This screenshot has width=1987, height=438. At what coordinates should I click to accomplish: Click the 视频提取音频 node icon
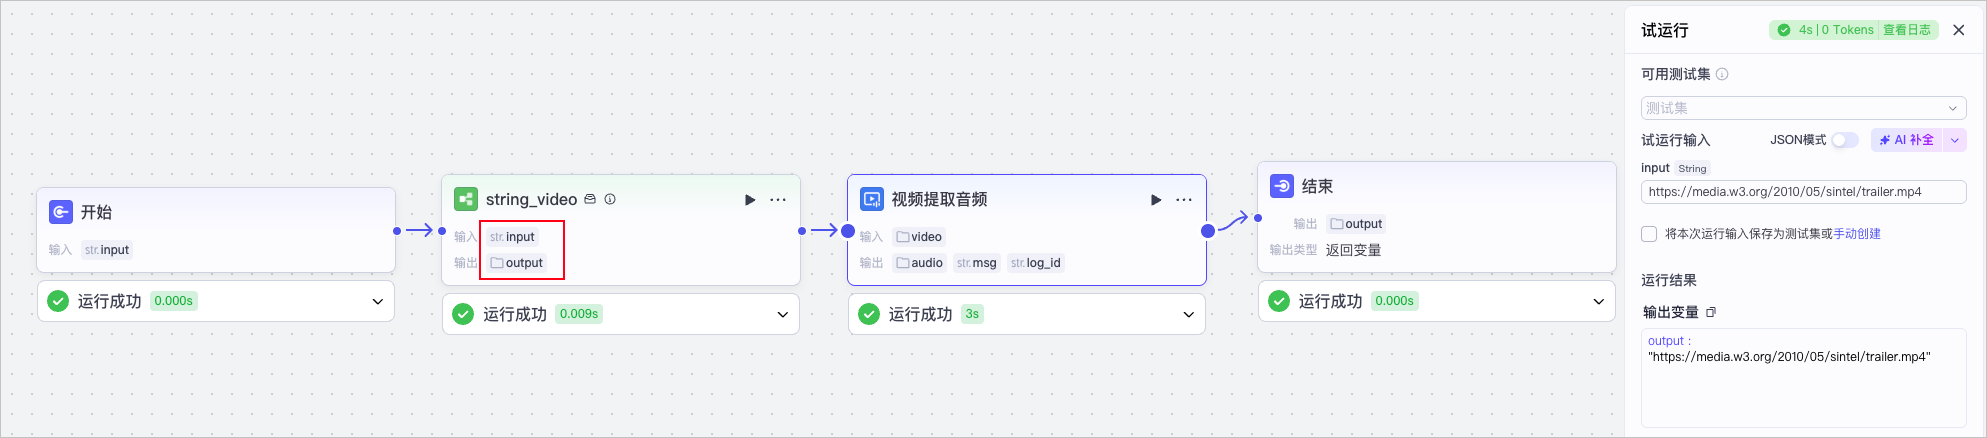point(872,199)
